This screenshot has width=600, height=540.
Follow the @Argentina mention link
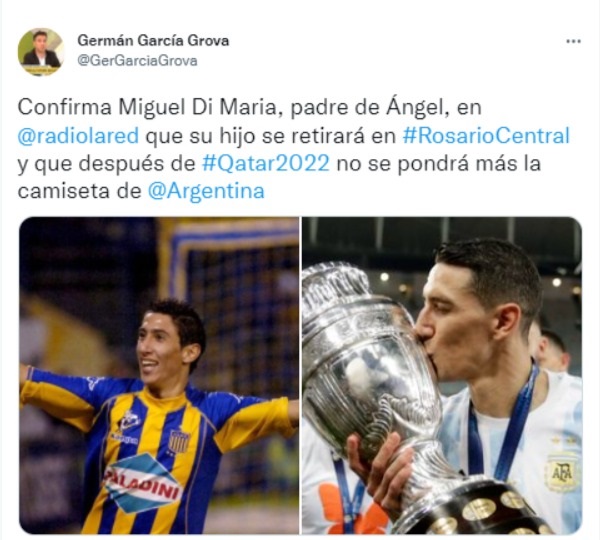tap(206, 191)
